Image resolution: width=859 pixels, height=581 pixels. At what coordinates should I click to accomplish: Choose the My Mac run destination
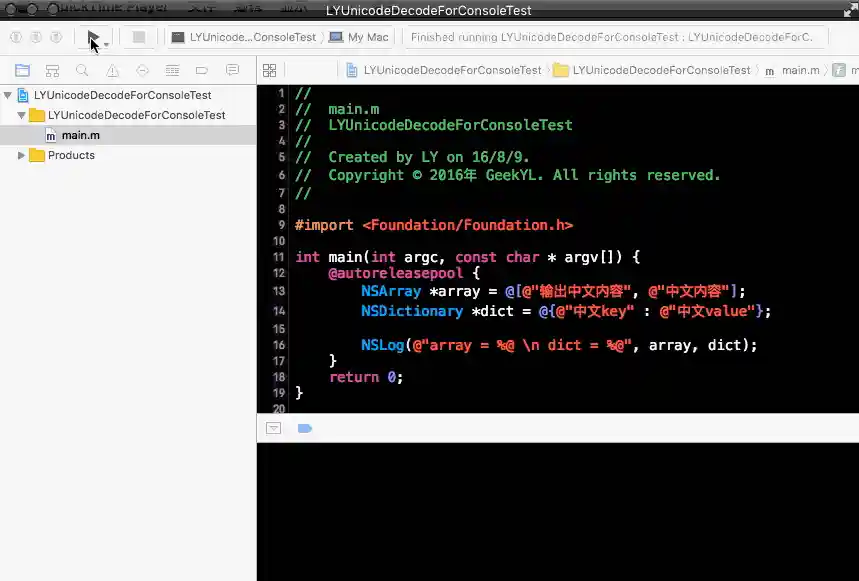coord(367,38)
